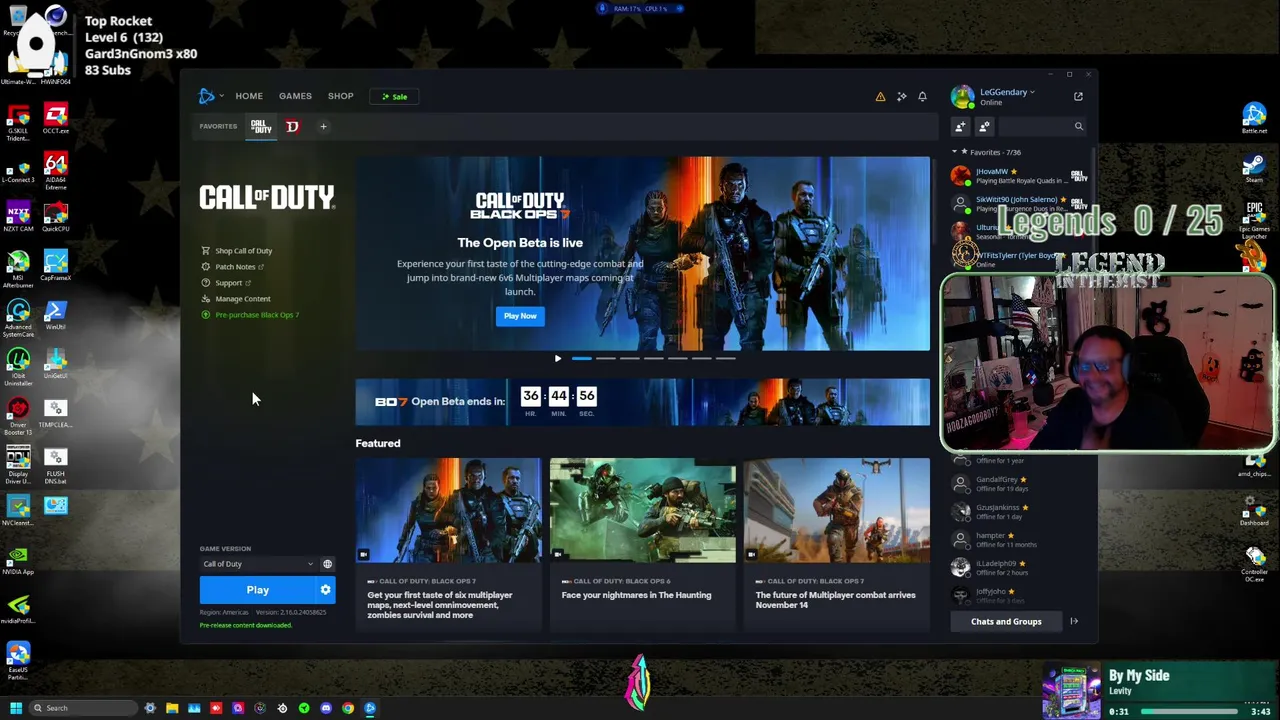The width and height of the screenshot is (1280, 720).
Task: Open Battle.net icon in taskbar
Action: [x=370, y=708]
